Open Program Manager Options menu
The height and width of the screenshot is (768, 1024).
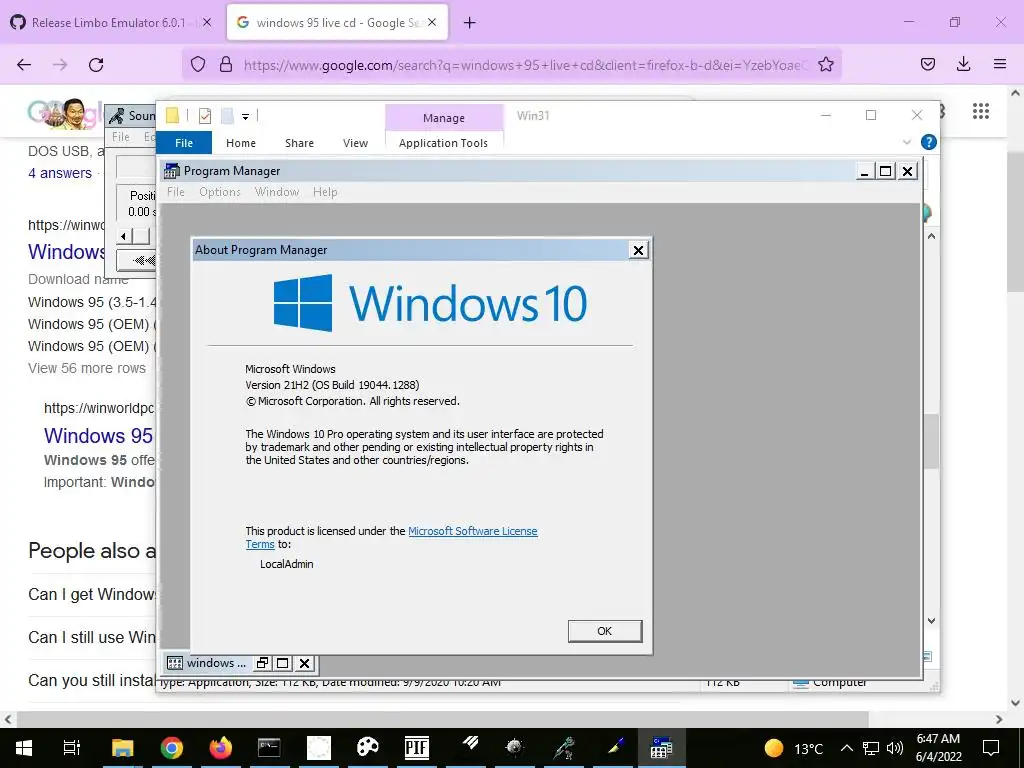click(219, 192)
